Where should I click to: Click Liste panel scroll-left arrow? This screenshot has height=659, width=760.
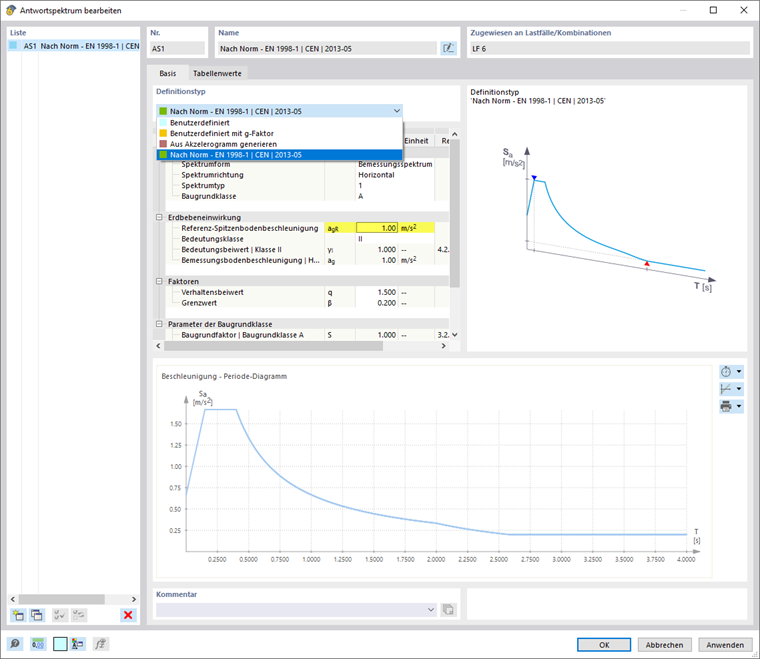coord(13,599)
